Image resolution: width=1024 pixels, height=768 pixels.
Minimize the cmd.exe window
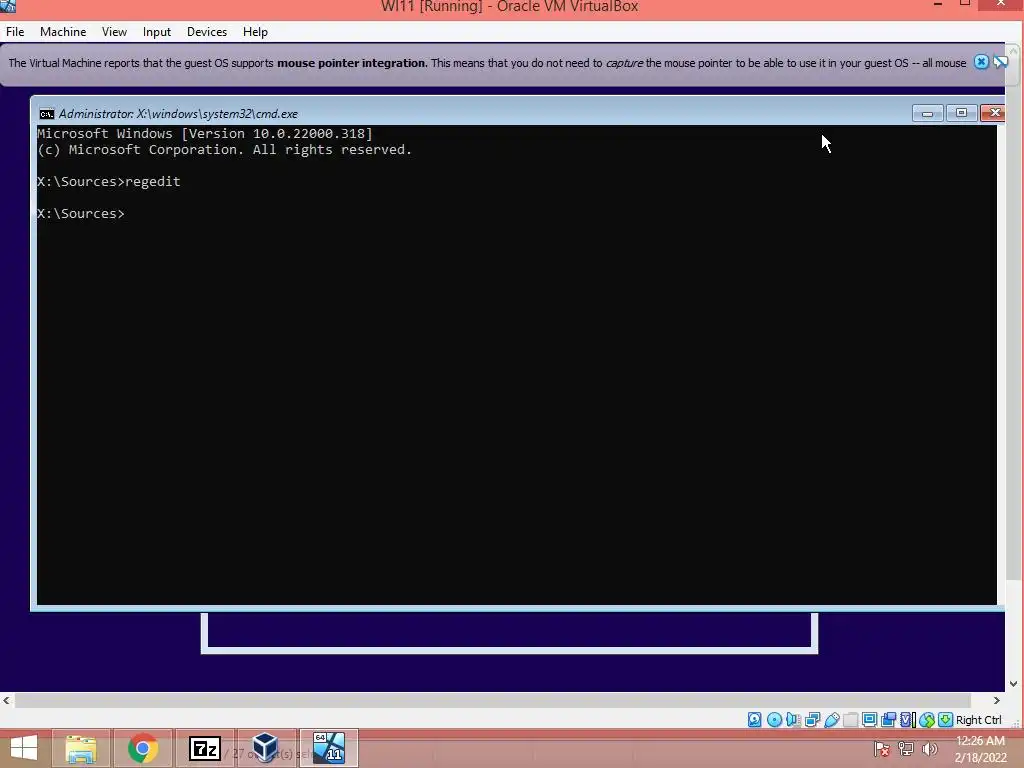click(927, 114)
